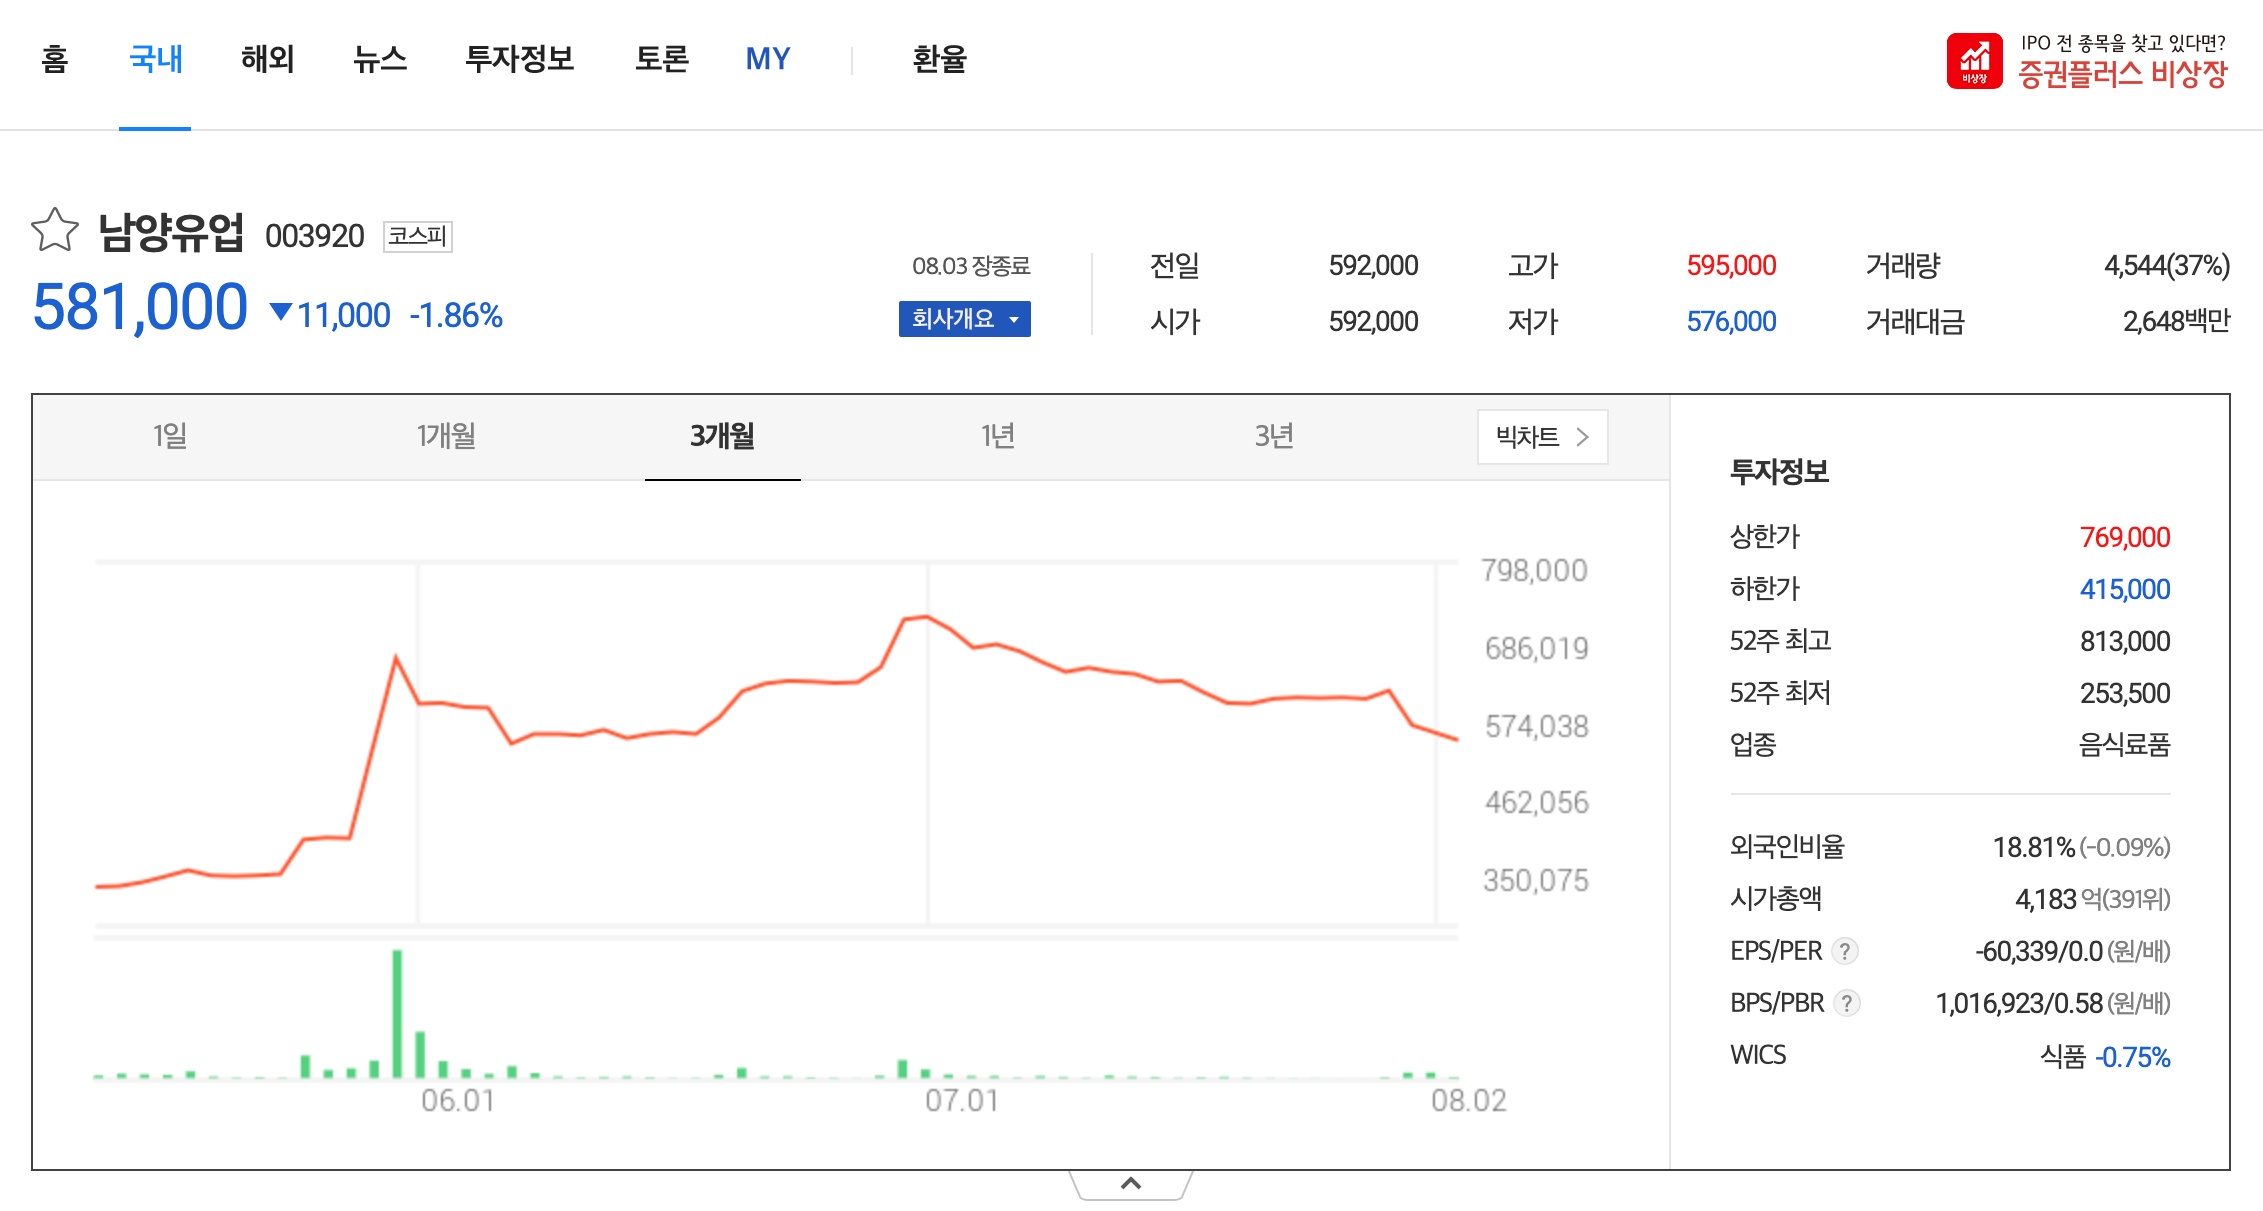Image resolution: width=2263 pixels, height=1211 pixels.
Task: Open the 뉴스 menu
Action: [380, 59]
